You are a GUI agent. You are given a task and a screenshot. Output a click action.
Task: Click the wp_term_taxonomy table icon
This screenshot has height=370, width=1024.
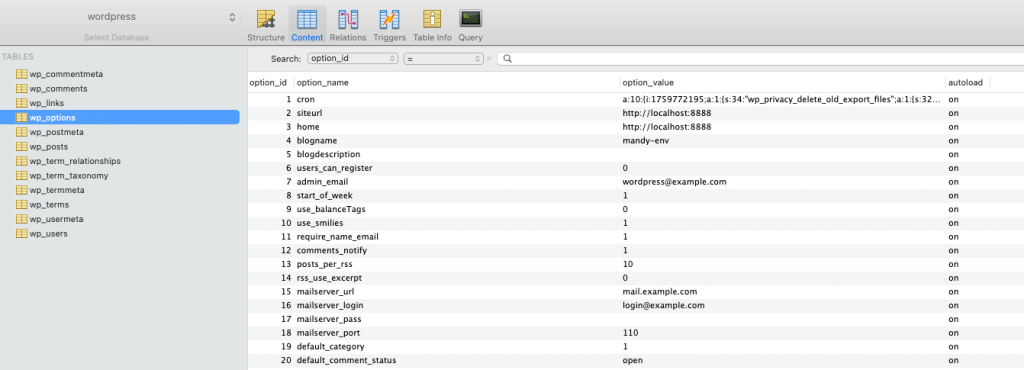click(22, 176)
